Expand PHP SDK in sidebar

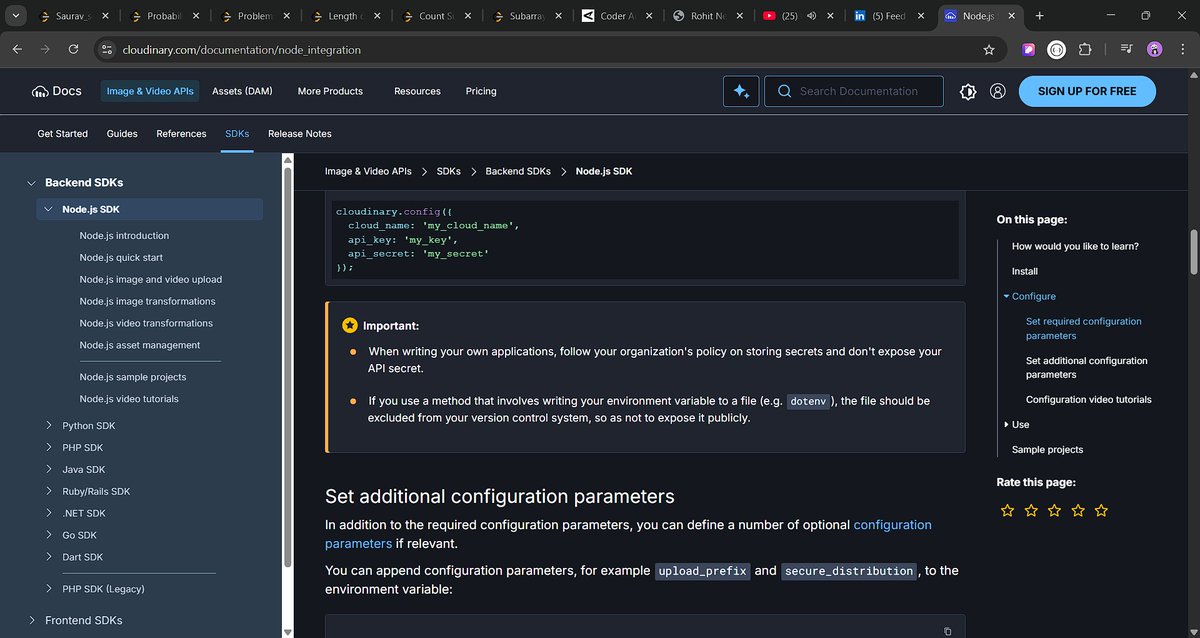coord(49,447)
